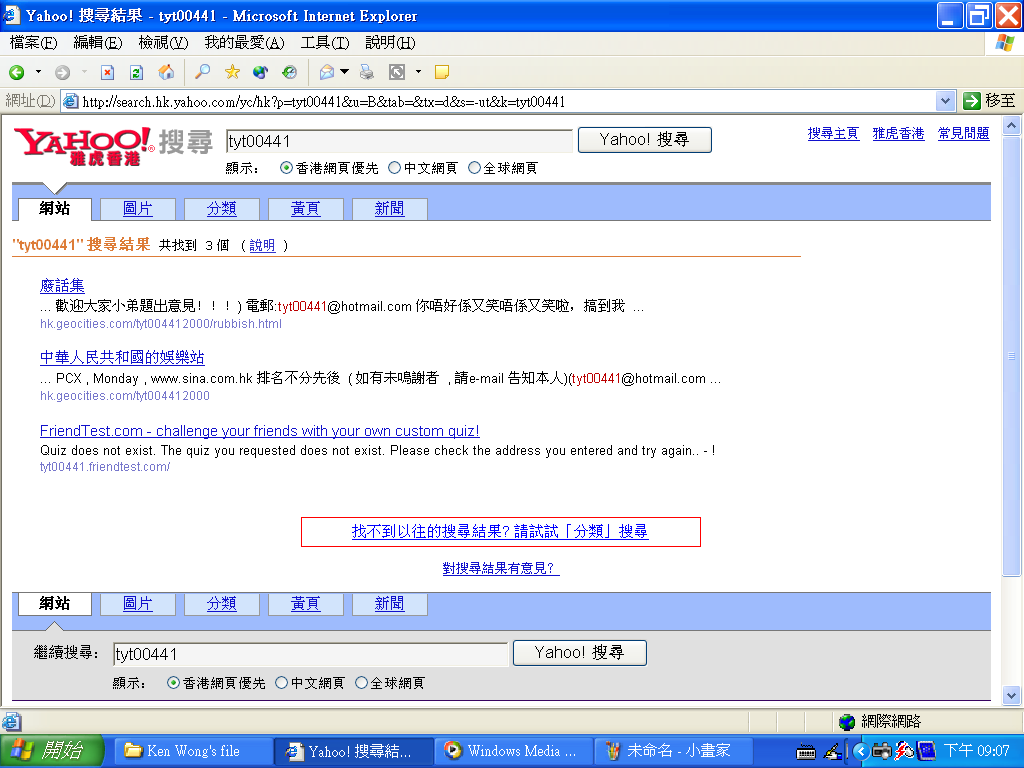Click the Yahoo! Hong Kong logo
The height and width of the screenshot is (768, 1024).
[x=83, y=146]
